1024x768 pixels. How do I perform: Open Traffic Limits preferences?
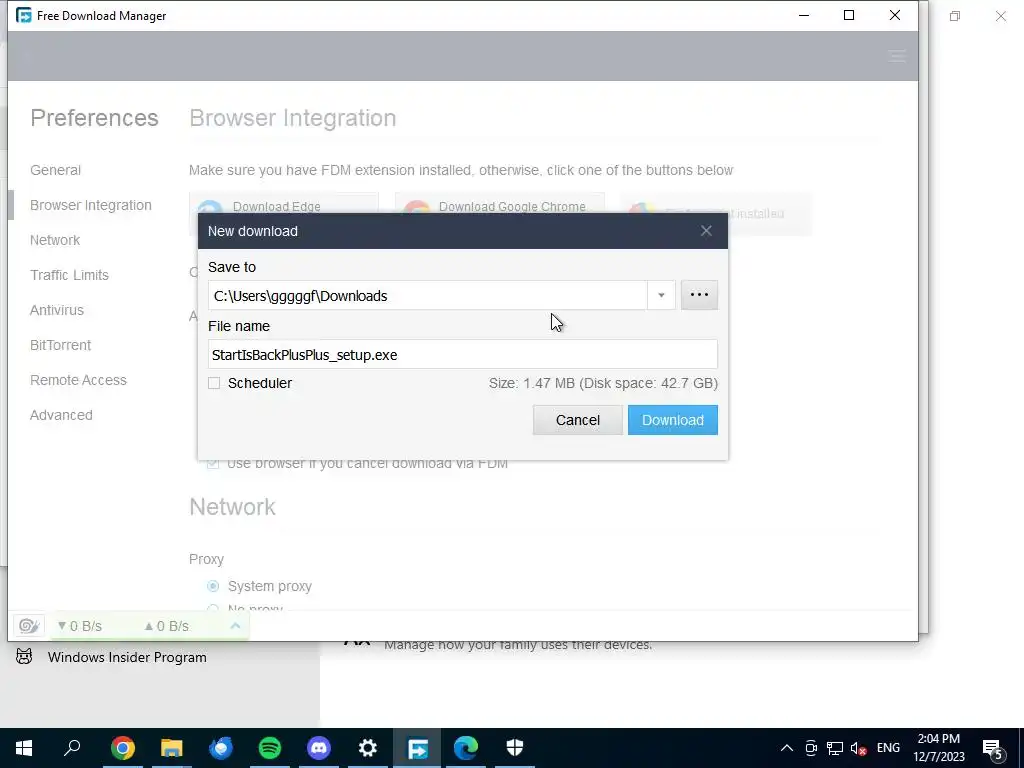[x=69, y=275]
